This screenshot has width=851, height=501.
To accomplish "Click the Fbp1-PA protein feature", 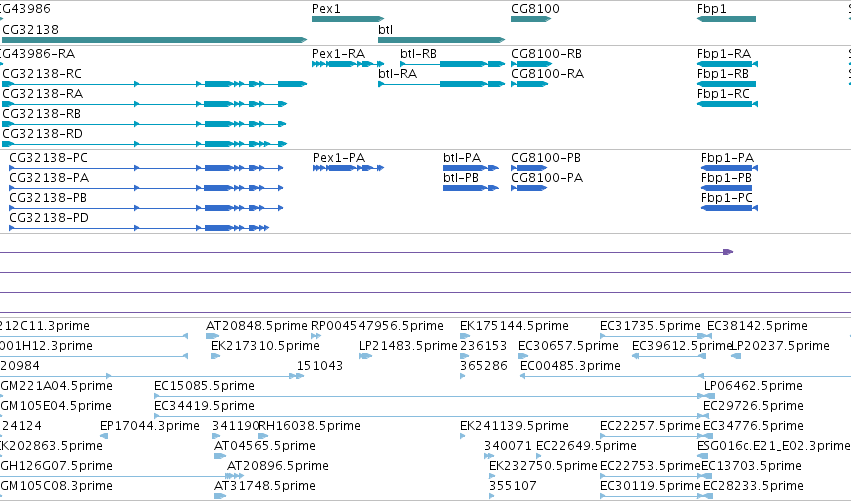I will [729, 168].
